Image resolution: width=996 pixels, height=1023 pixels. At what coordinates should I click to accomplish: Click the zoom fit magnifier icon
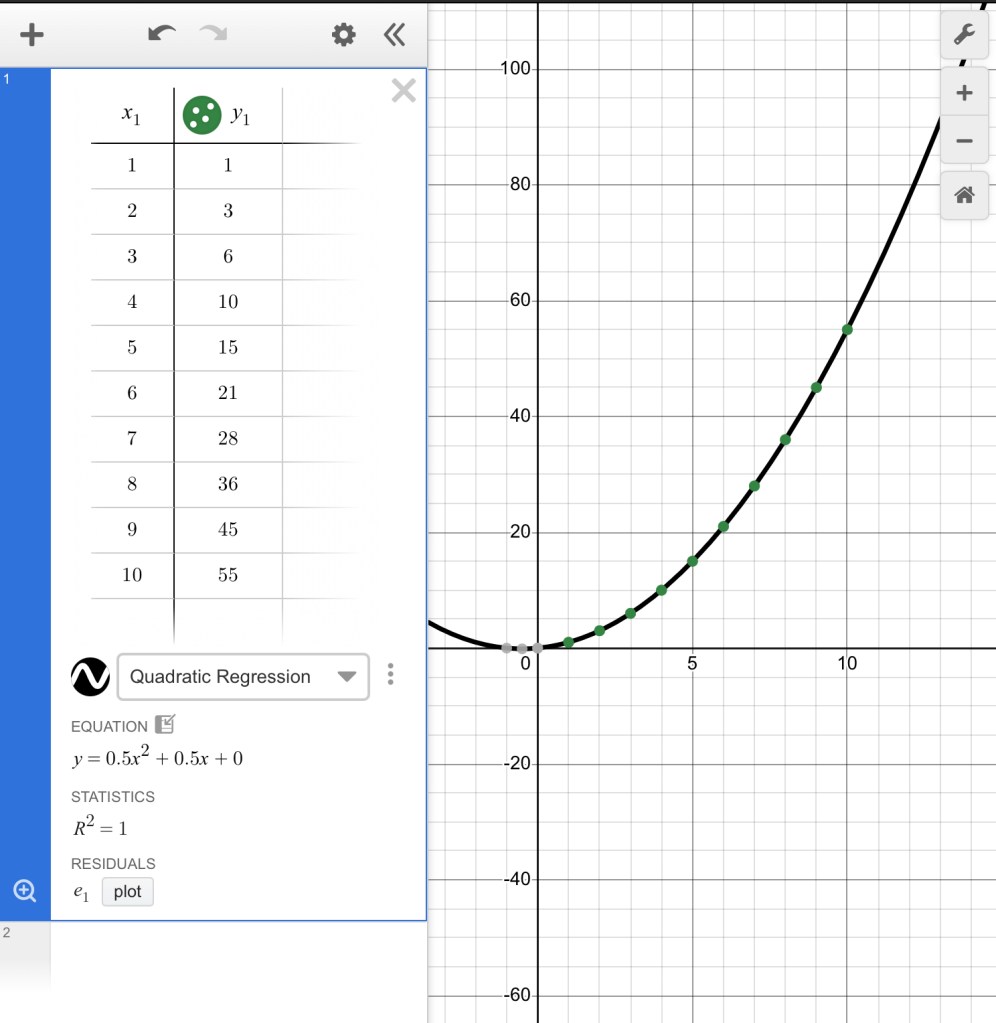(25, 890)
